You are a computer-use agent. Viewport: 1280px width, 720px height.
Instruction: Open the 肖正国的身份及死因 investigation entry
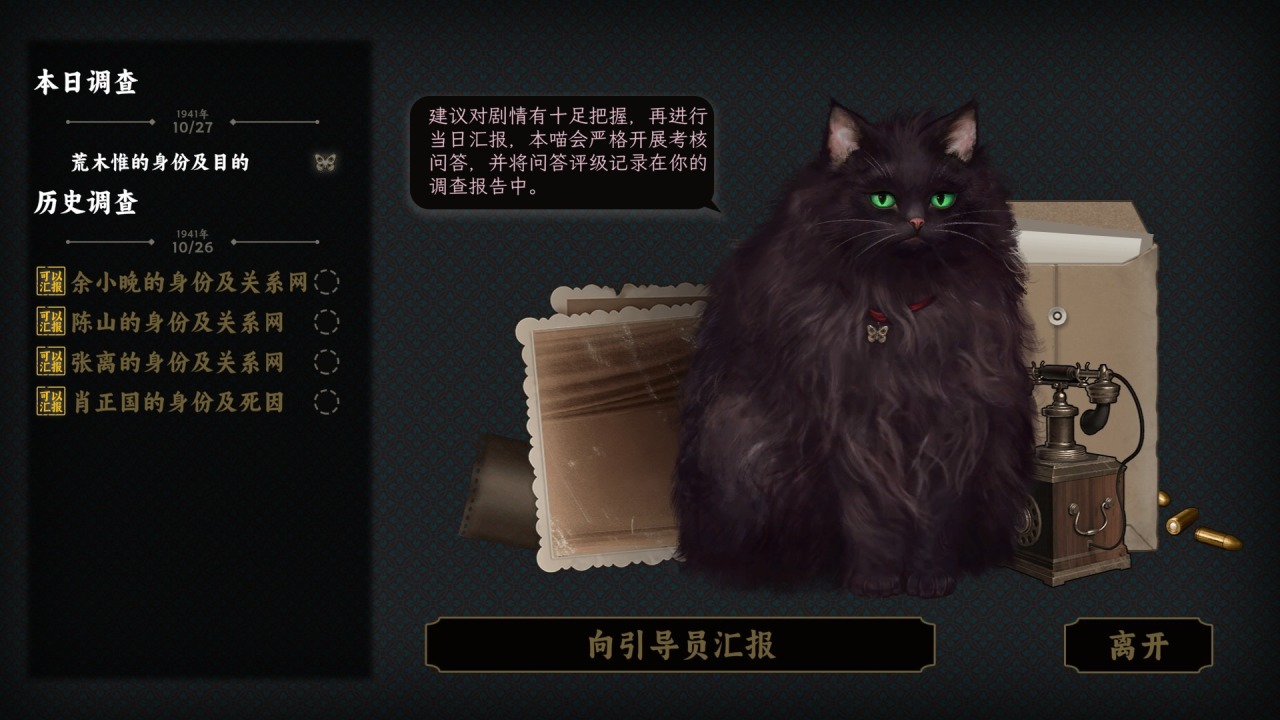click(x=178, y=402)
